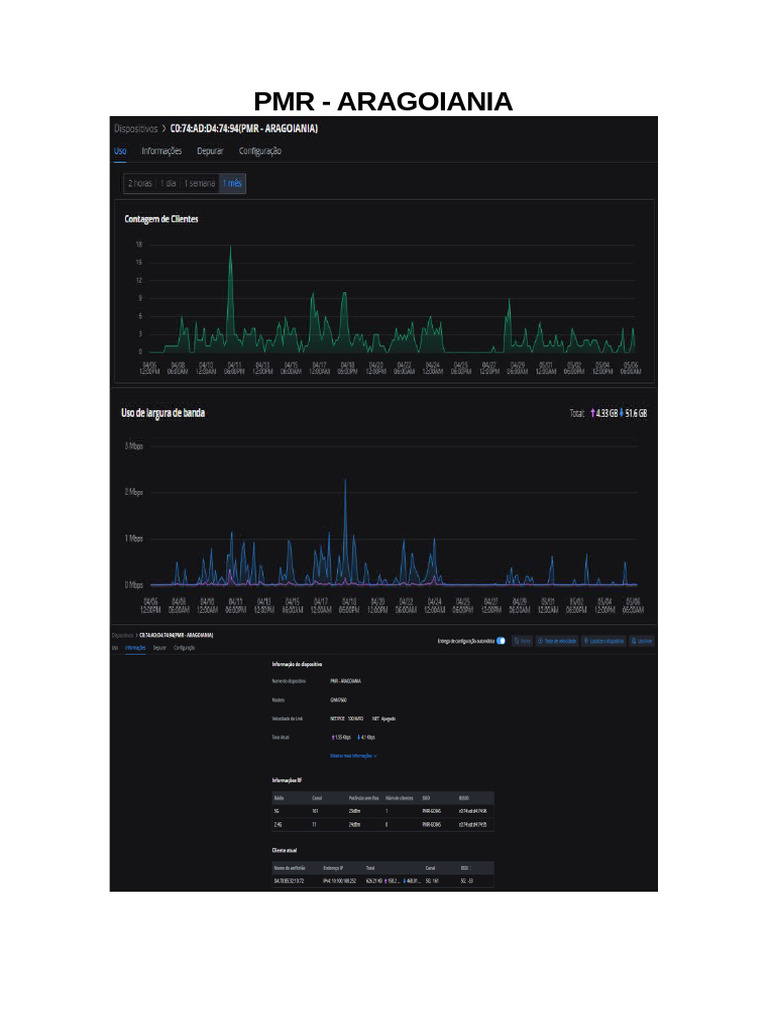Expand the 'Mostrar mais informações' link

tap(353, 756)
